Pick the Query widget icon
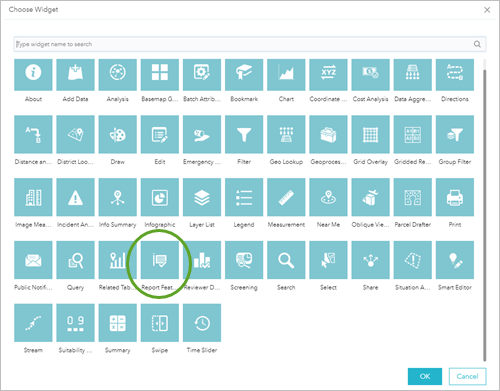The height and width of the screenshot is (391, 500). coord(75,260)
